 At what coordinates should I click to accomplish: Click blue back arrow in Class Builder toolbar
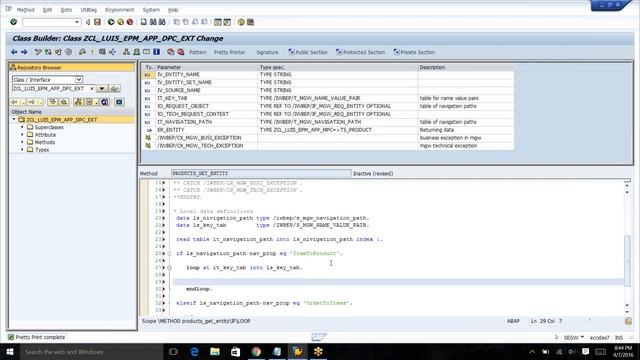pos(14,52)
